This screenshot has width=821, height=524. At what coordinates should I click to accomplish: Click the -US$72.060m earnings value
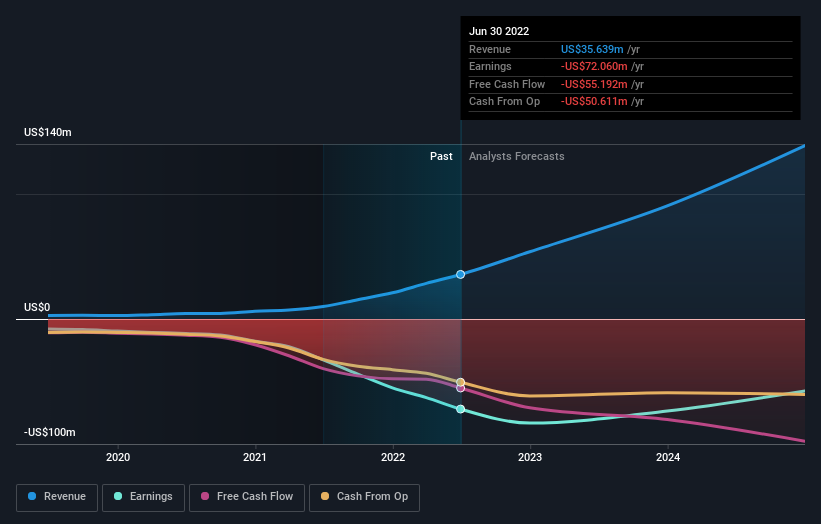(594, 66)
